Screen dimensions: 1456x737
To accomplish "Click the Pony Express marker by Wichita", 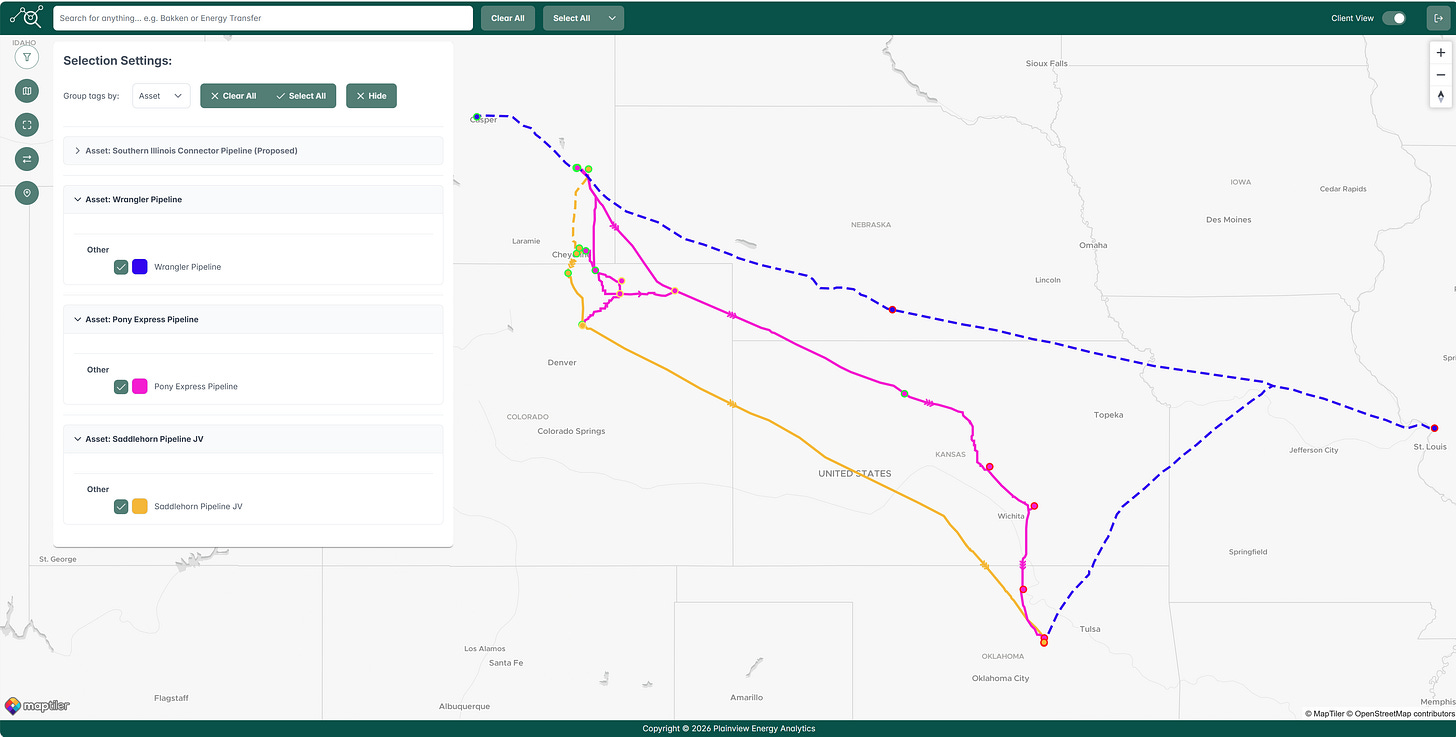I will point(1034,506).
